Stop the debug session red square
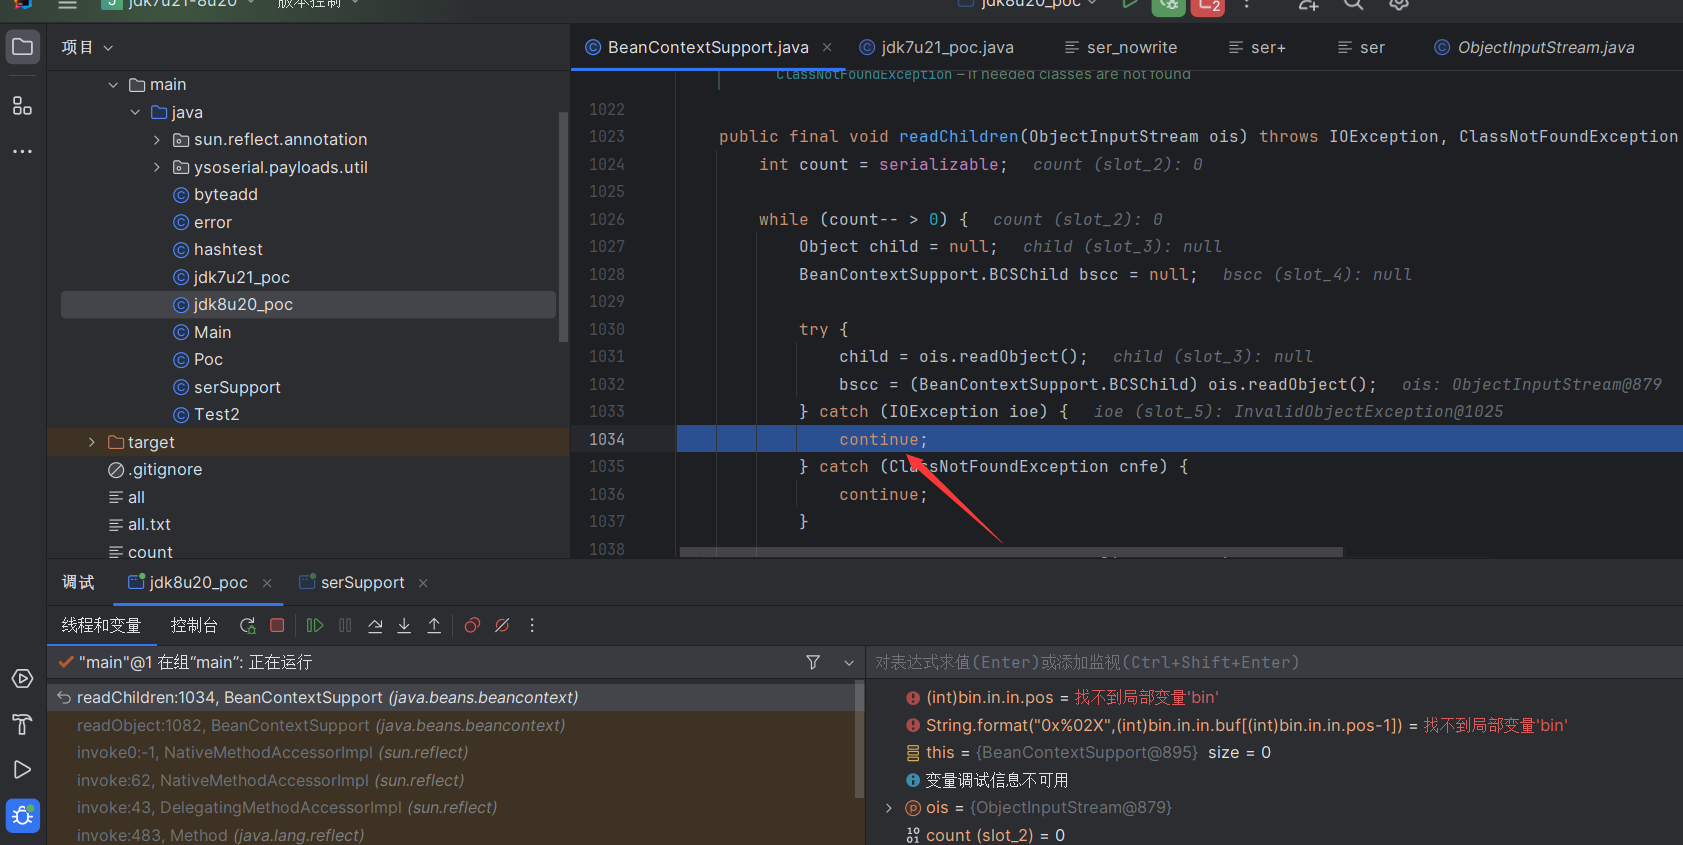The height and width of the screenshot is (845, 1683). pyautogui.click(x=277, y=625)
